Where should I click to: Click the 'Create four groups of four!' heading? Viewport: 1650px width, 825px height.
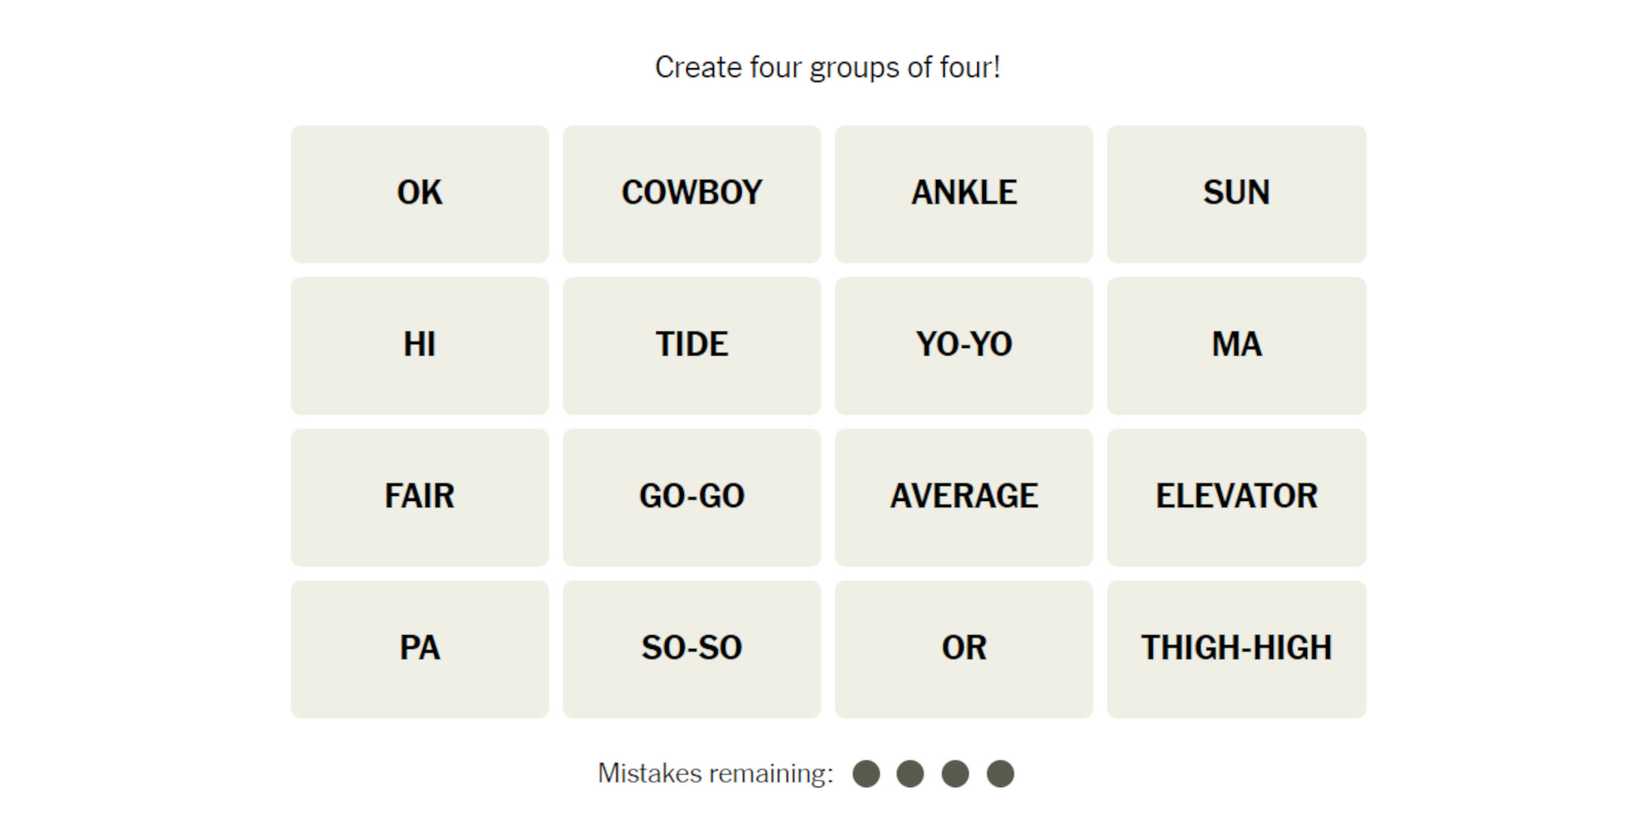pyautogui.click(x=827, y=68)
